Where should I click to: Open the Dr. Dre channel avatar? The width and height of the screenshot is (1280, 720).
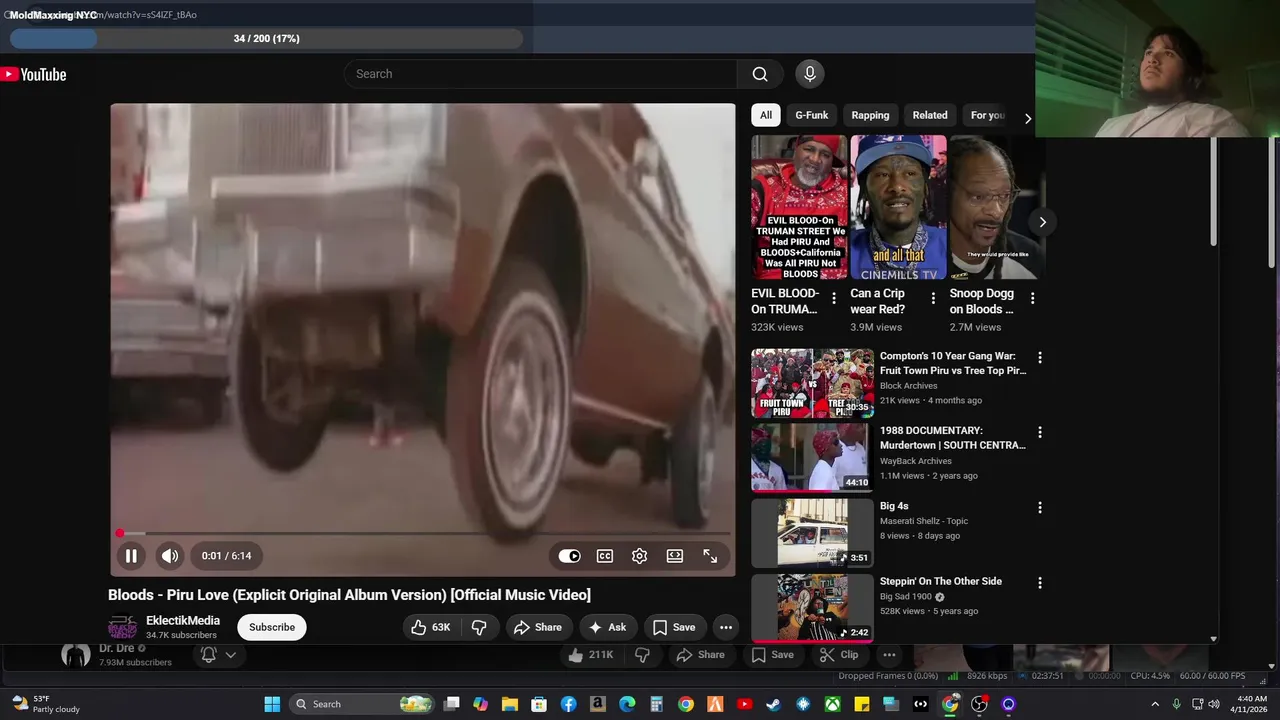[x=76, y=655]
